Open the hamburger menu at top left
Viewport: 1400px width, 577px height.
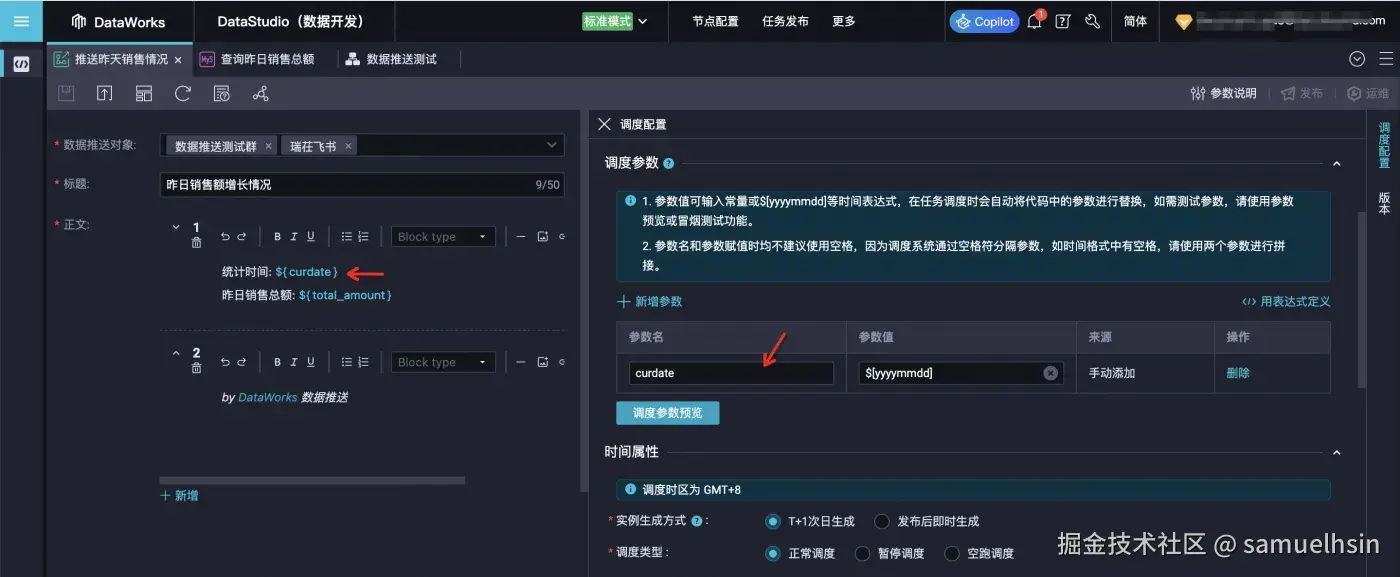21,21
